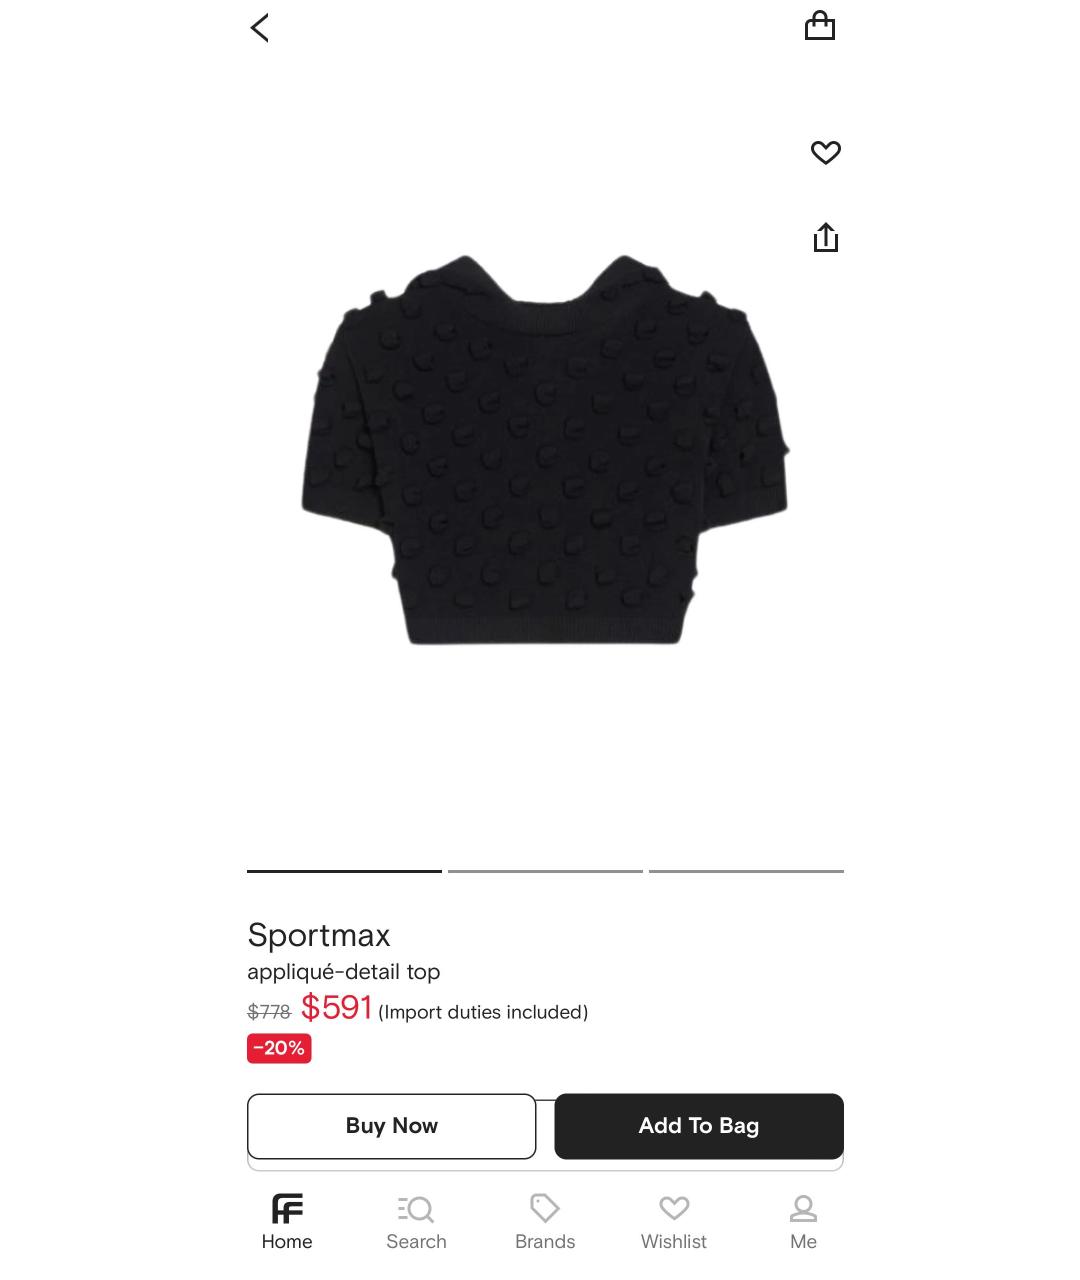Tap the -20% discount badge
Viewport: 1080px width, 1280px height.
click(x=279, y=1048)
